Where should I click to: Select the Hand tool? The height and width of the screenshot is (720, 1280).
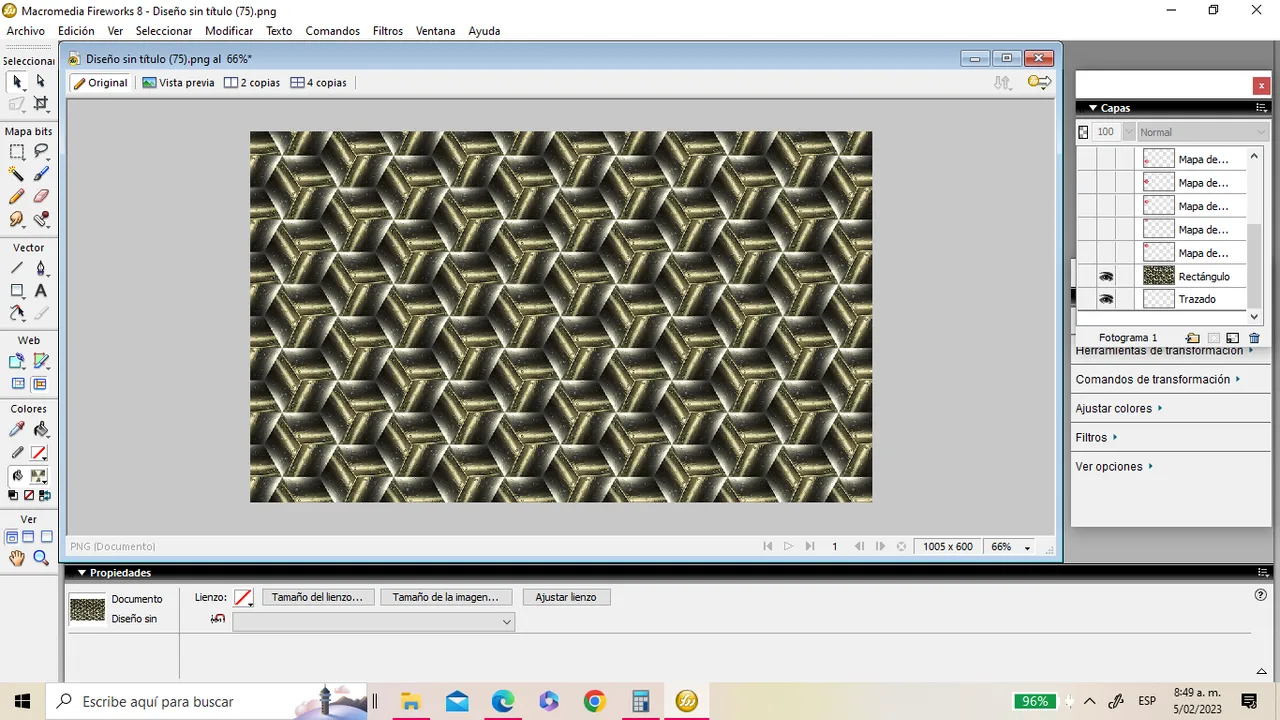click(17, 559)
